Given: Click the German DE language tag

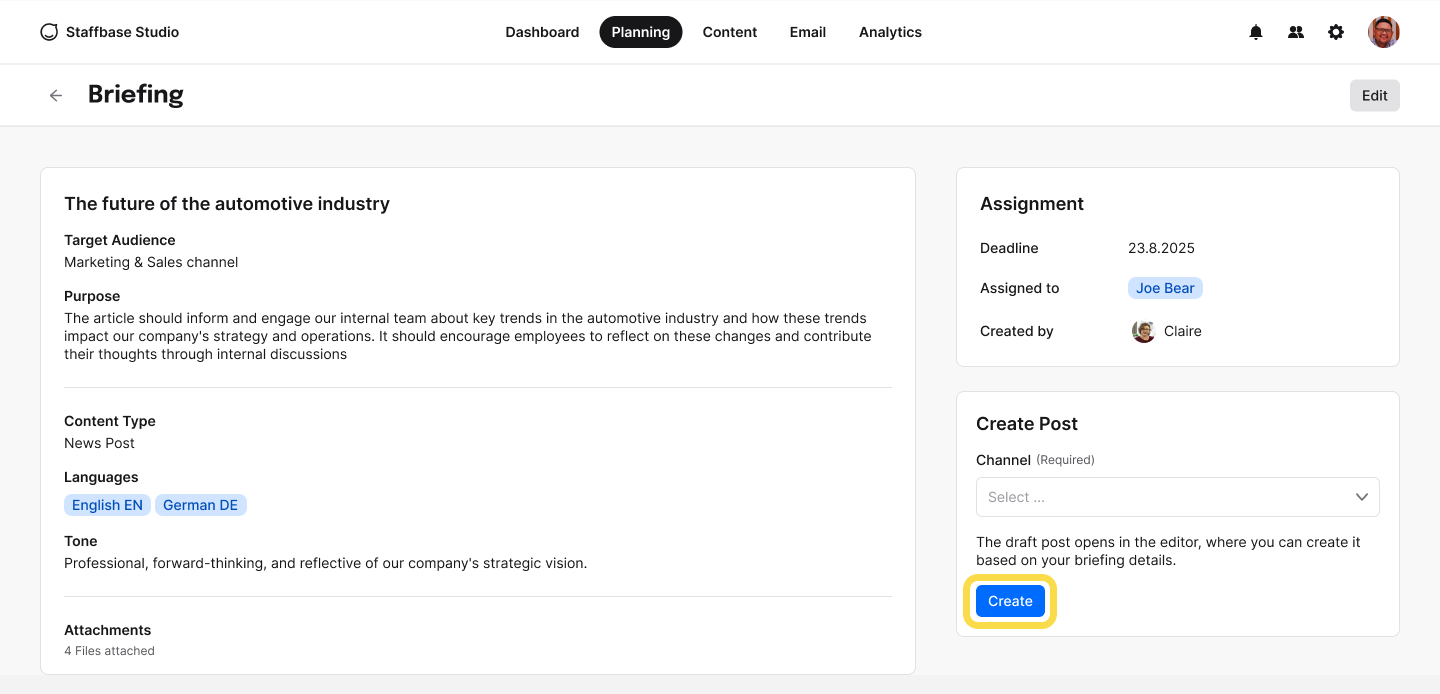Looking at the screenshot, I should click(x=201, y=505).
